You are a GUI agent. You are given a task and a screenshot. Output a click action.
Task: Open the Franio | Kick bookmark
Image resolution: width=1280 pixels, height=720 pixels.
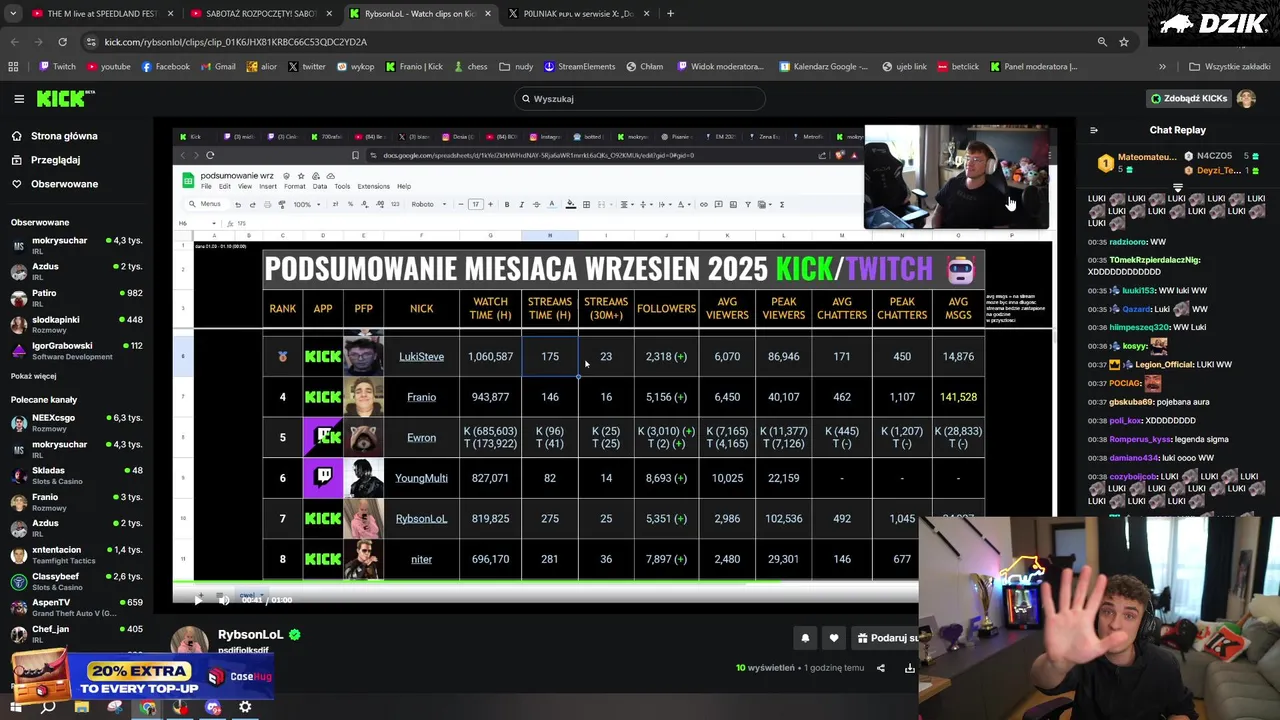tap(413, 67)
